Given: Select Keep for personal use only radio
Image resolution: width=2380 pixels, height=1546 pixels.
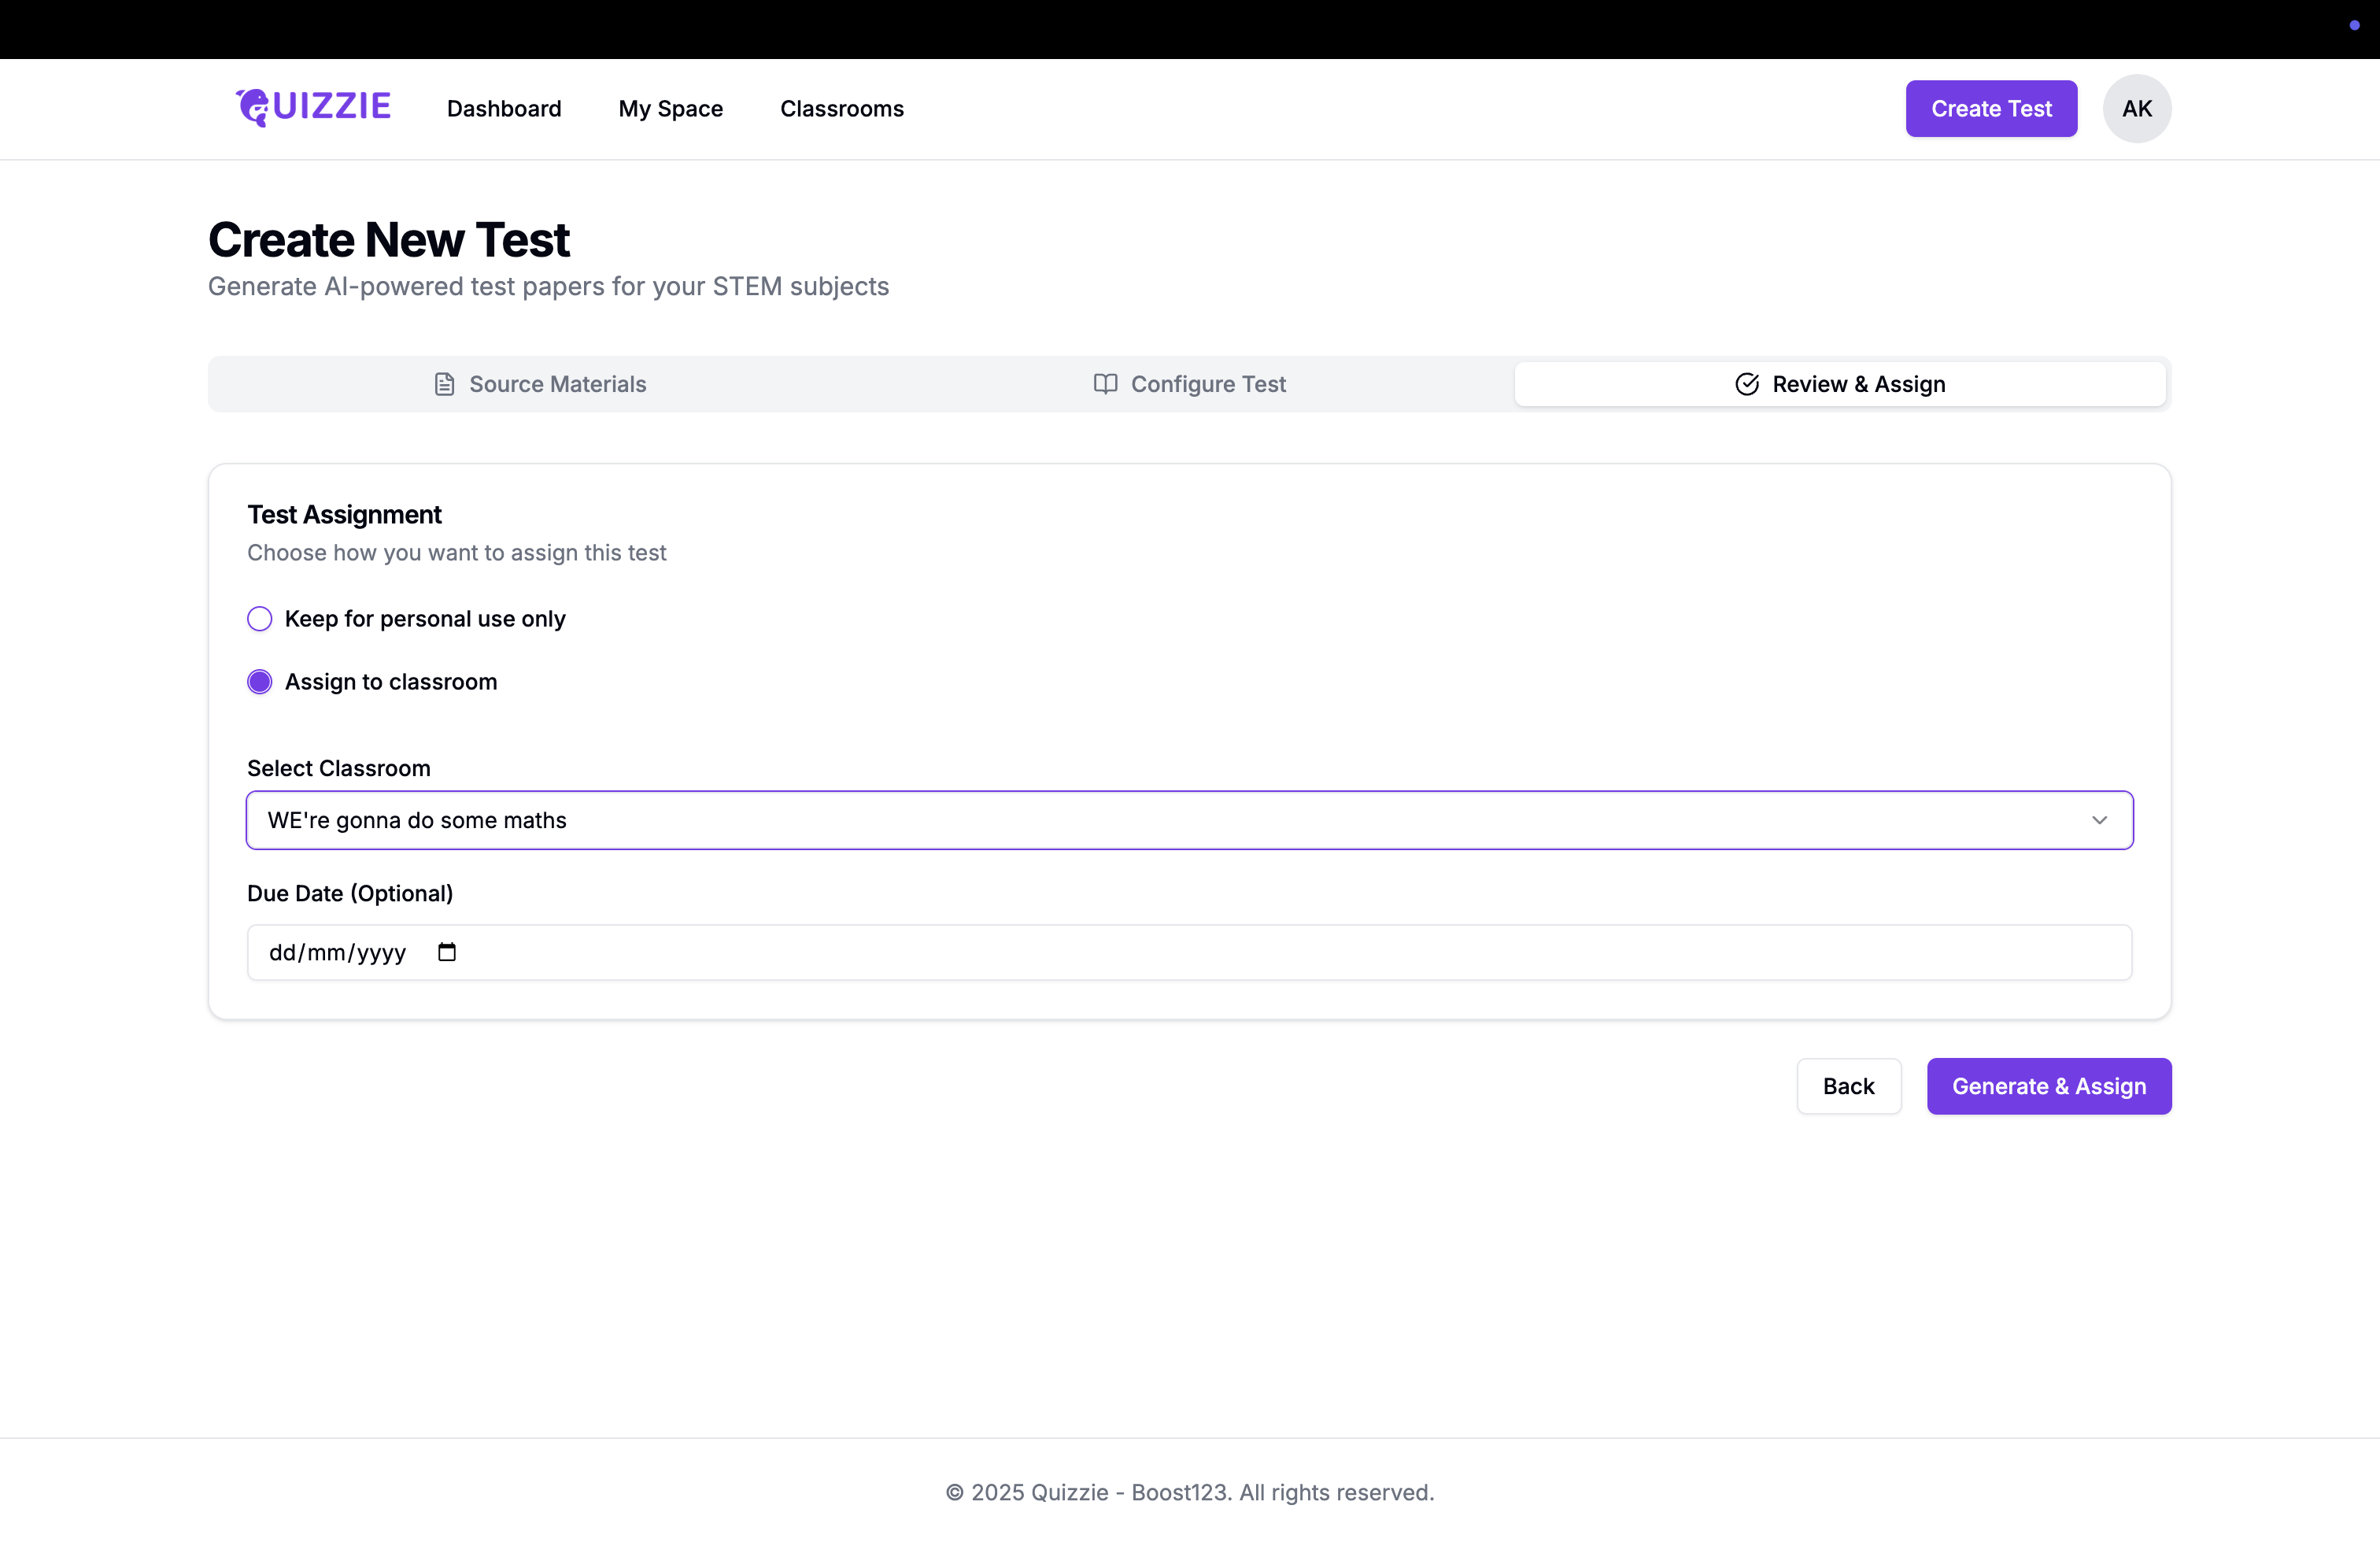Looking at the screenshot, I should [x=260, y=619].
